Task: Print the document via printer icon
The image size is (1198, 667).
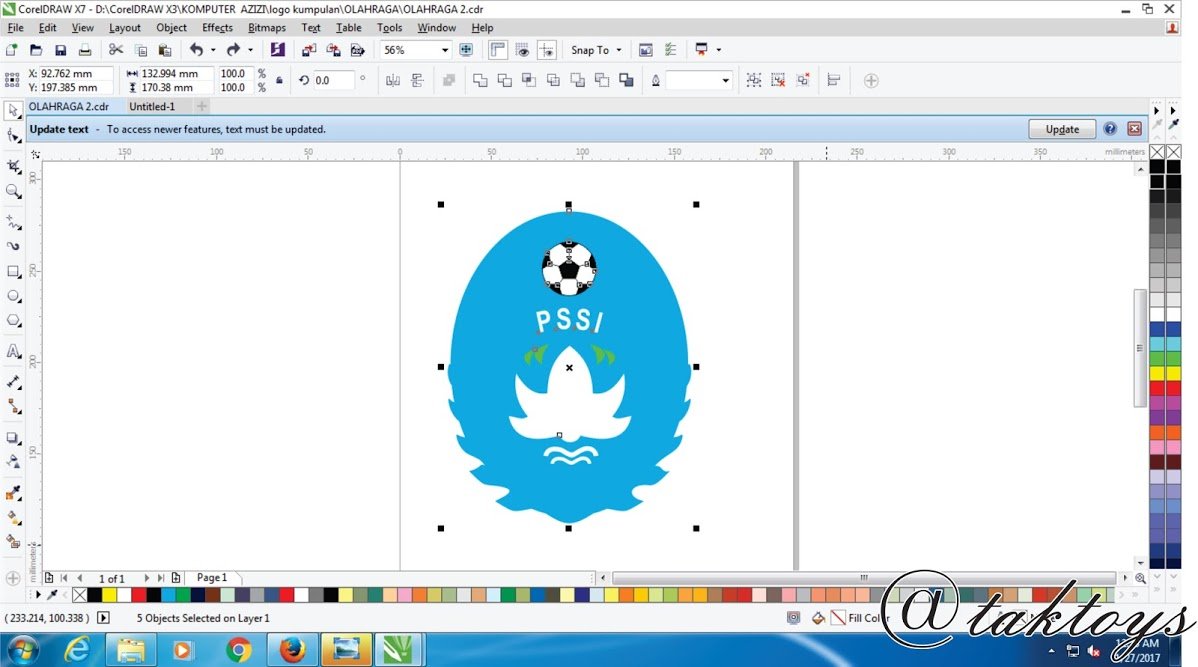Action: tap(85, 50)
